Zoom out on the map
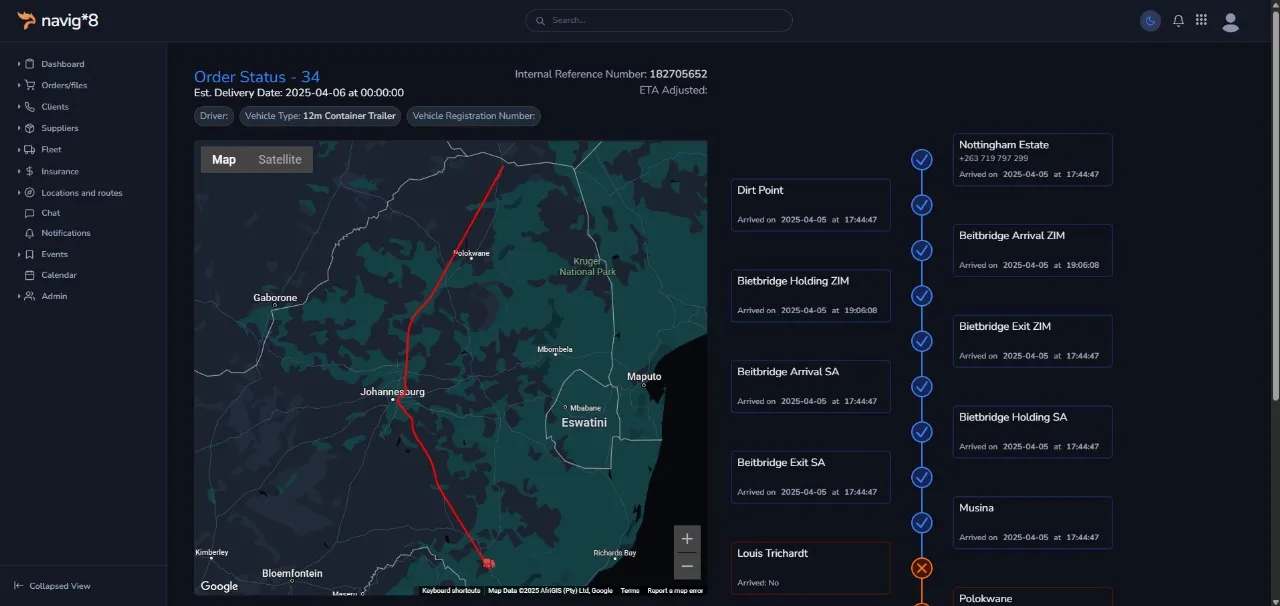Screen dimensions: 1280x606 click(687, 566)
